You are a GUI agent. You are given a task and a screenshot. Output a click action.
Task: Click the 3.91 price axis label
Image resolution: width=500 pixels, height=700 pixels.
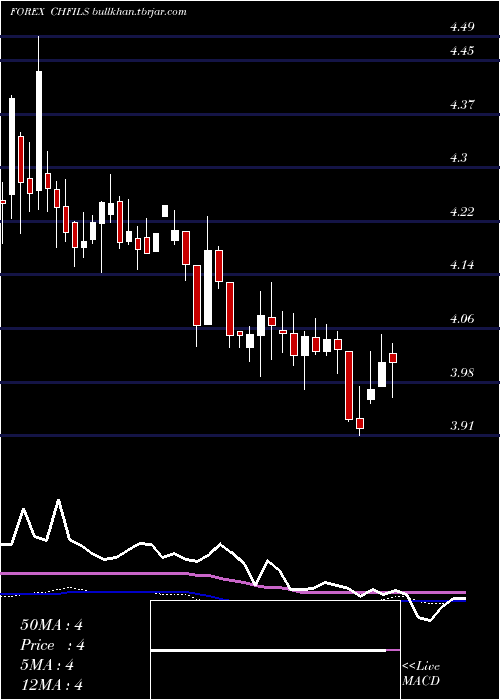coord(462,425)
